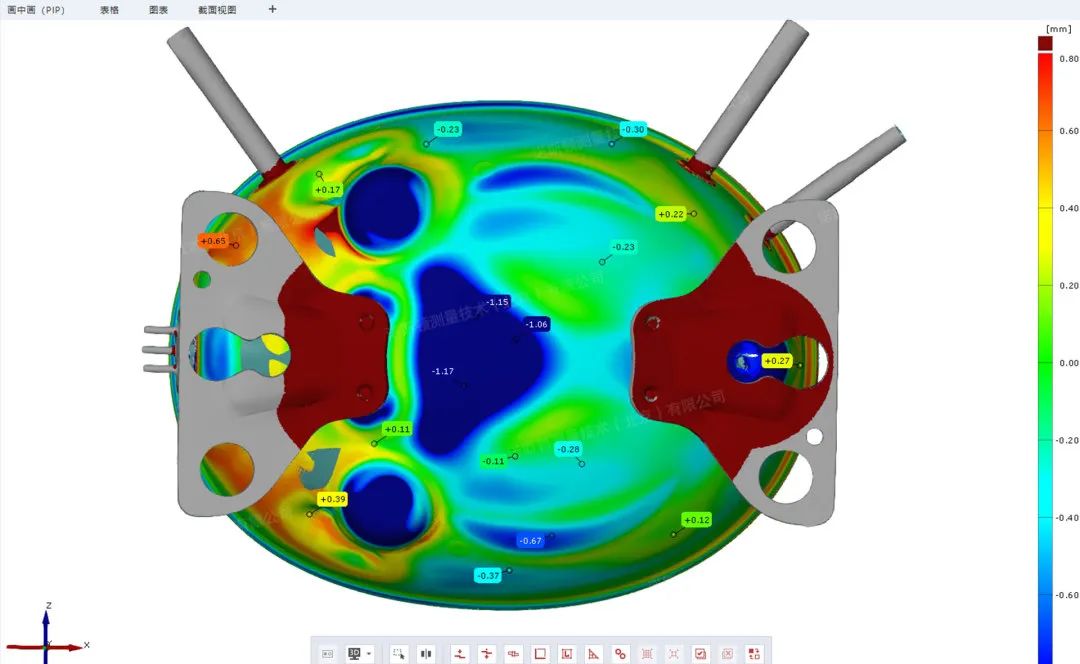Click the red square outline icon
Screen dimensions: 1080x664
pyautogui.click(x=540, y=654)
